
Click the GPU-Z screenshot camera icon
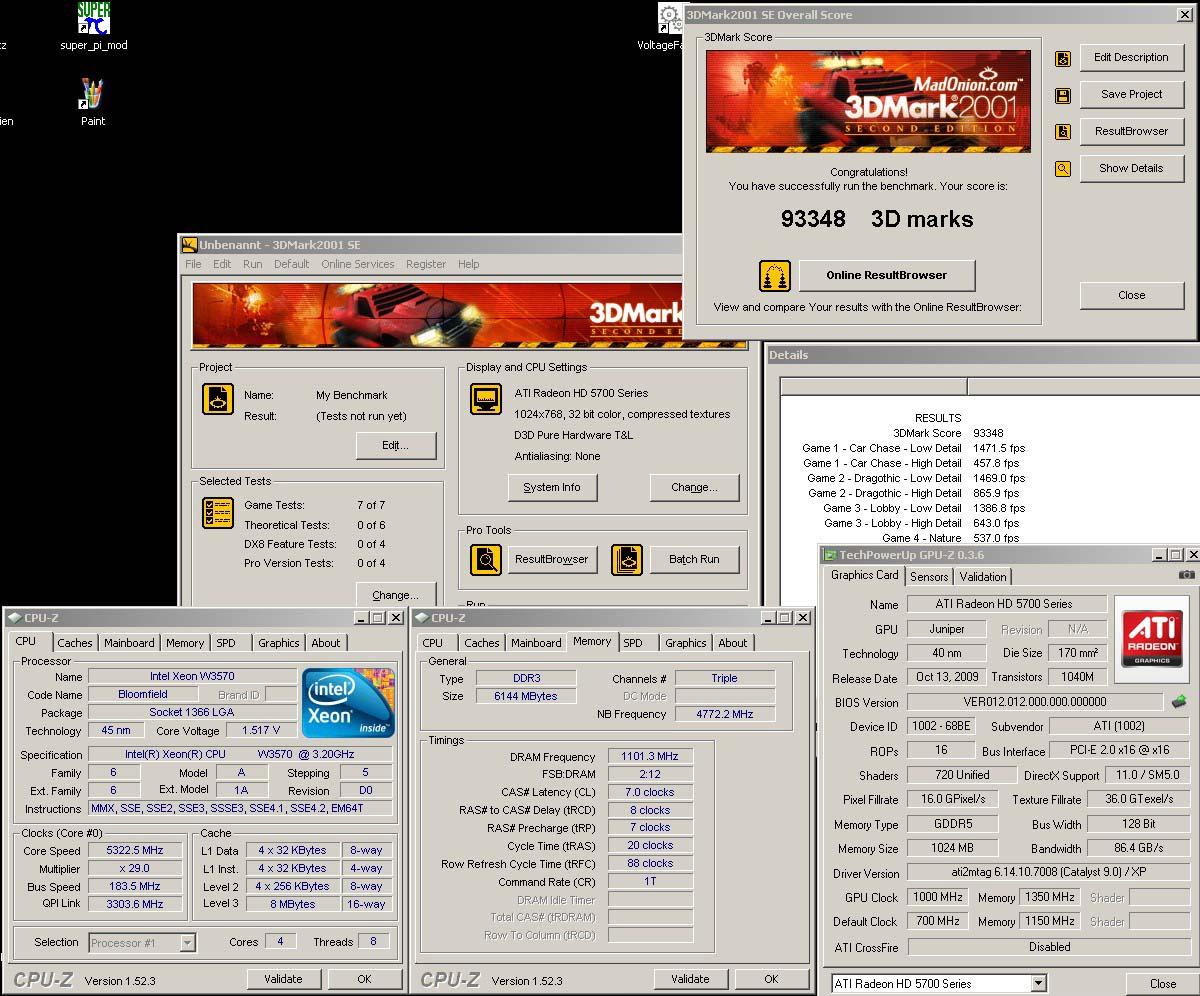click(1186, 575)
